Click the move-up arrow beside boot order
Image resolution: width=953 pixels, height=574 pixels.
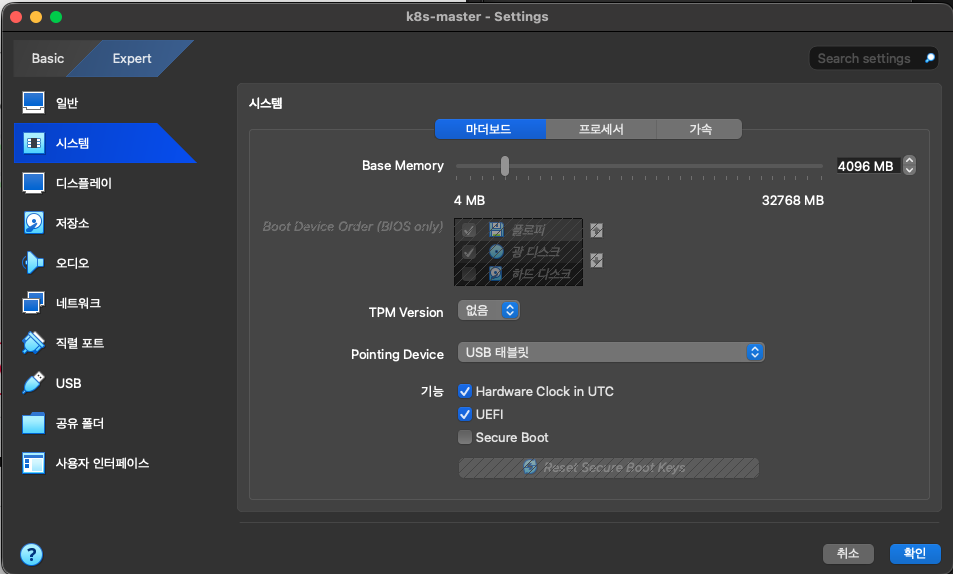596,230
